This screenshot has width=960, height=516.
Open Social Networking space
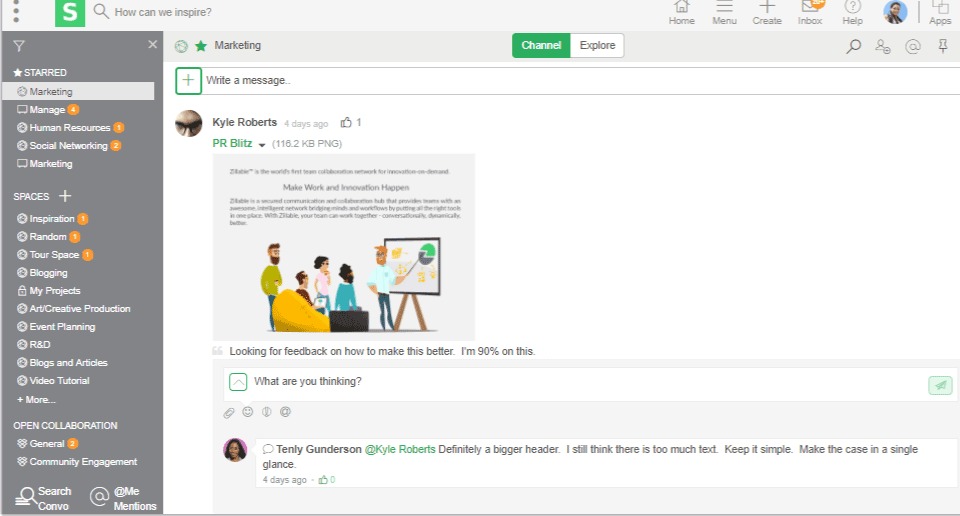click(x=69, y=146)
